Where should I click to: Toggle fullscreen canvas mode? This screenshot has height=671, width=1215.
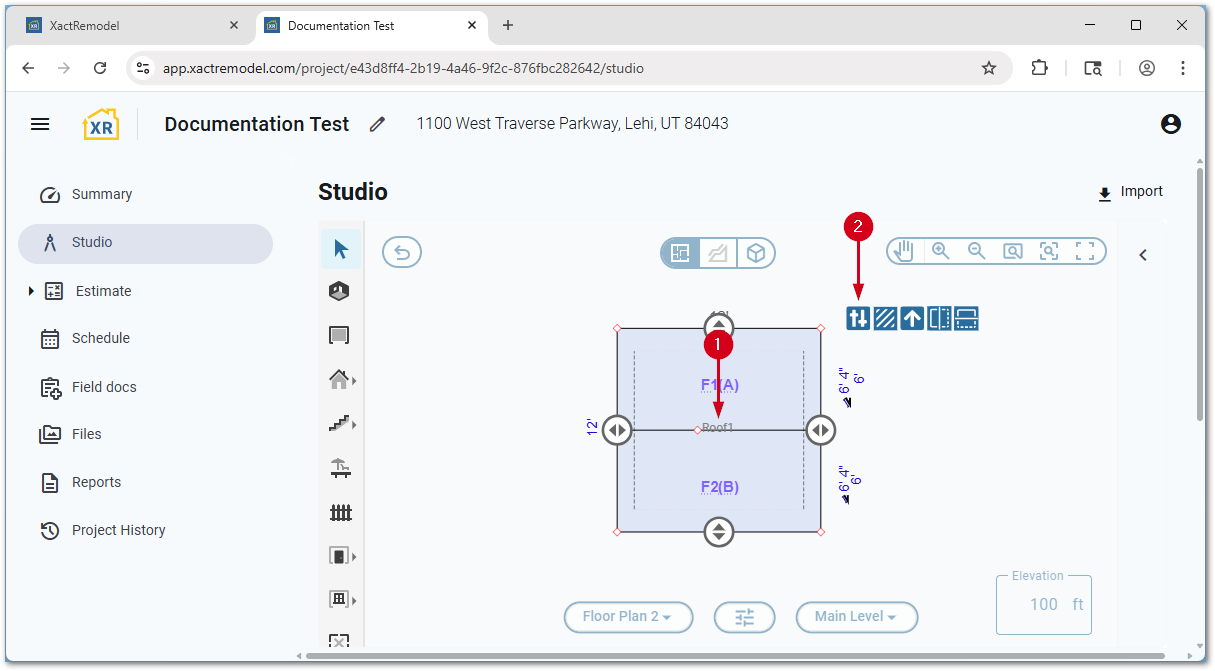tap(1085, 251)
